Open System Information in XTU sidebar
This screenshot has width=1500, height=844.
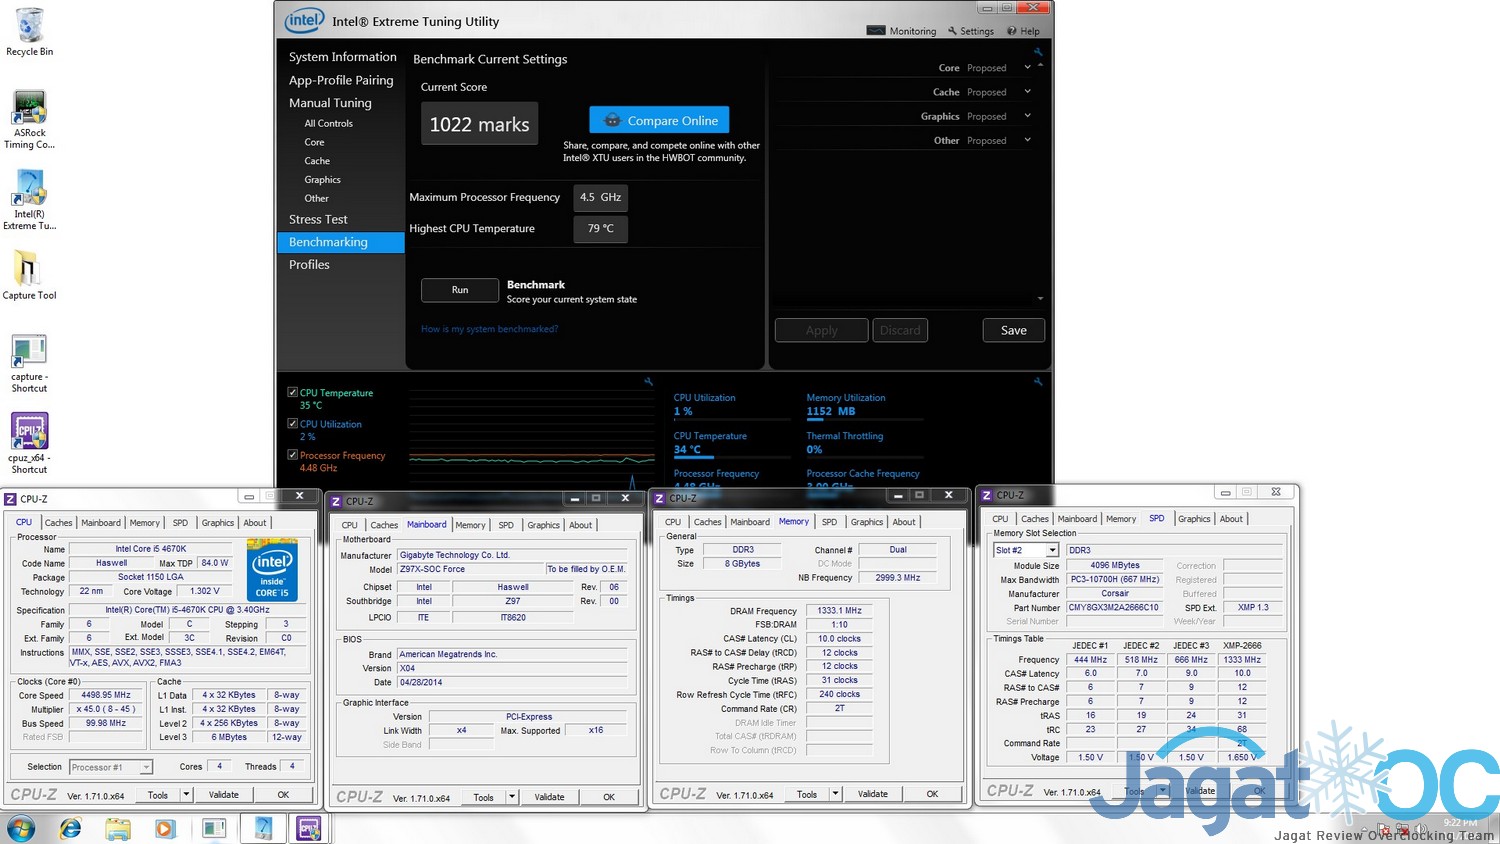pos(342,57)
